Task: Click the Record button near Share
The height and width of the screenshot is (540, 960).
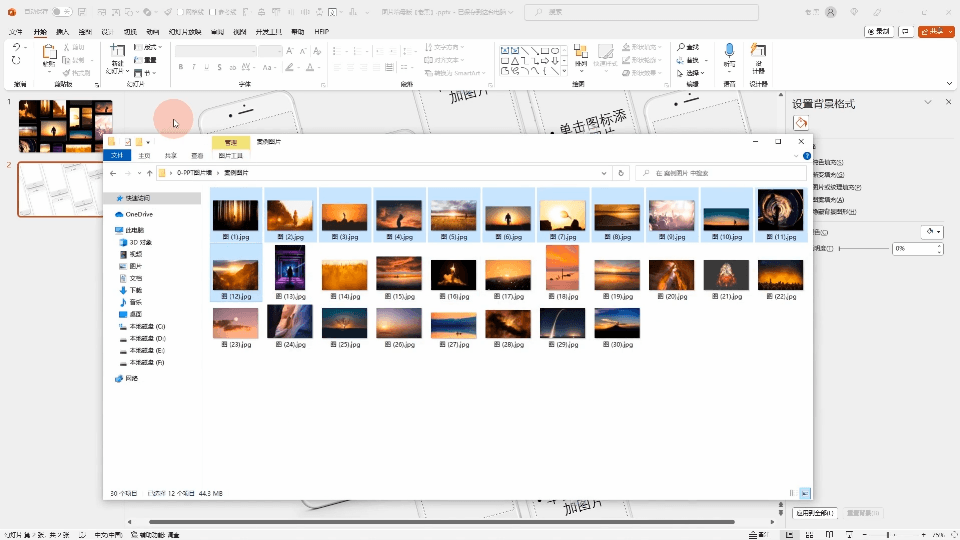Action: (879, 31)
